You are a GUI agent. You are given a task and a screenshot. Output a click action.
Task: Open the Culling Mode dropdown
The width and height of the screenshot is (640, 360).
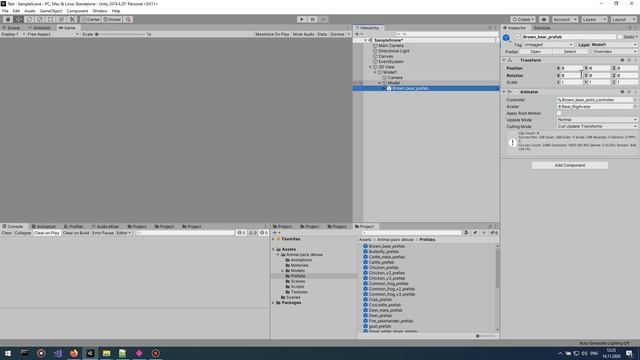(597, 127)
